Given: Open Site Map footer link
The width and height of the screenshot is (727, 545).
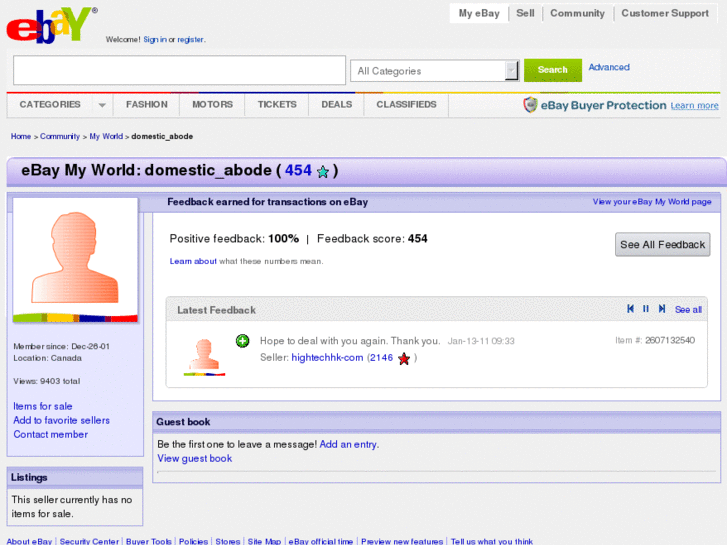Looking at the screenshot, I should [x=264, y=541].
